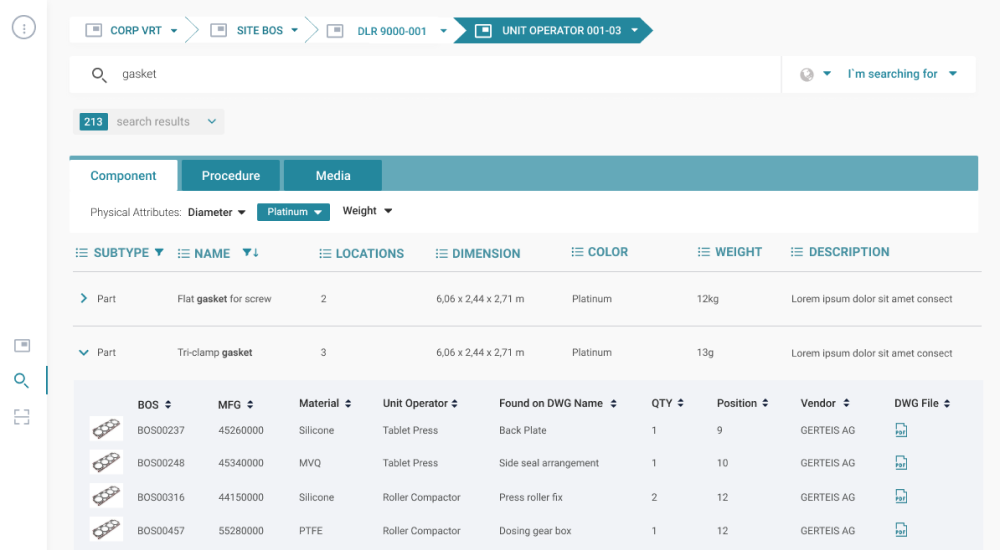Open the Platinum filter dropdown
Screen dimensions: 1000x550
click(293, 212)
